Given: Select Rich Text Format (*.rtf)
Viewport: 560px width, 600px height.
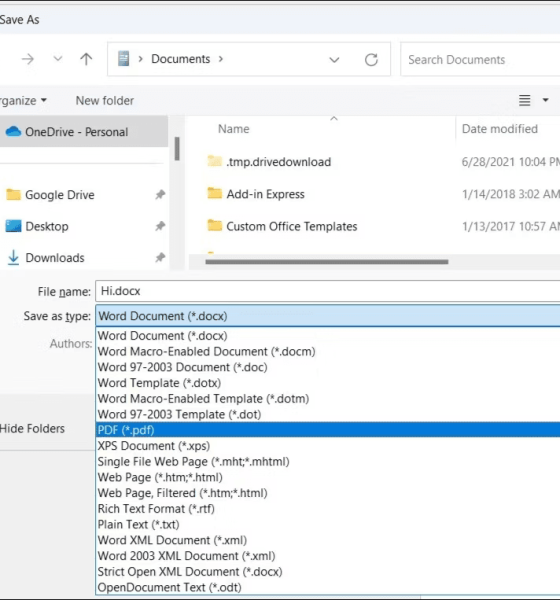Looking at the screenshot, I should [x=328, y=508].
